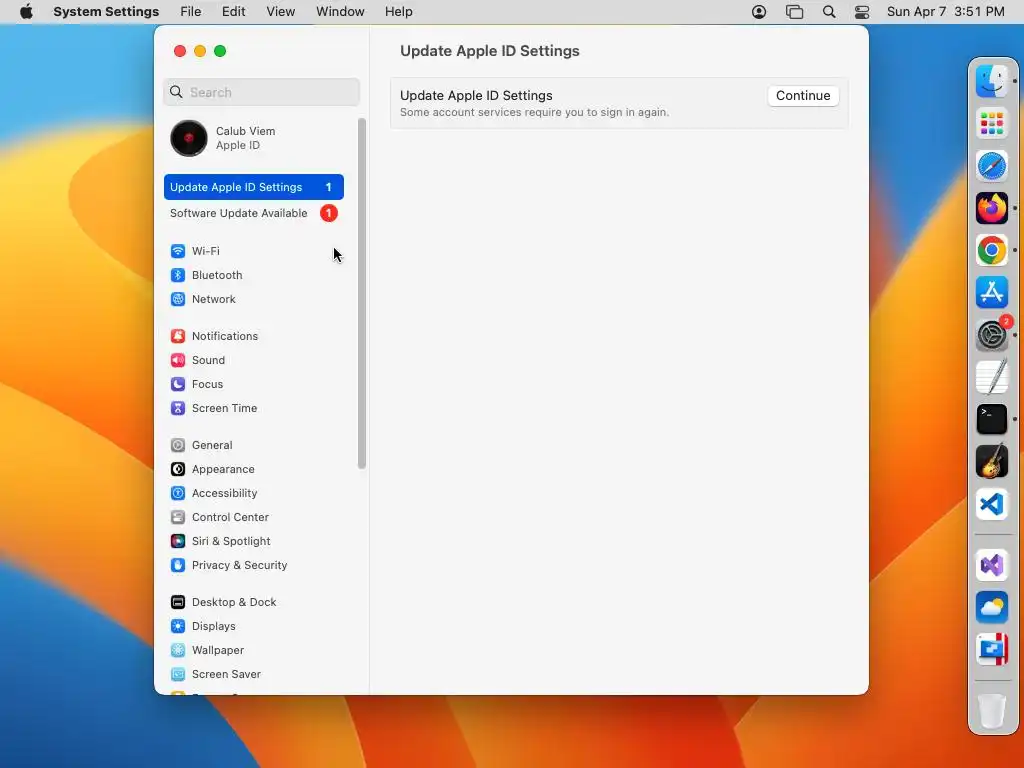Open System Settings icon in Dock
The image size is (1024, 768).
(x=991, y=335)
